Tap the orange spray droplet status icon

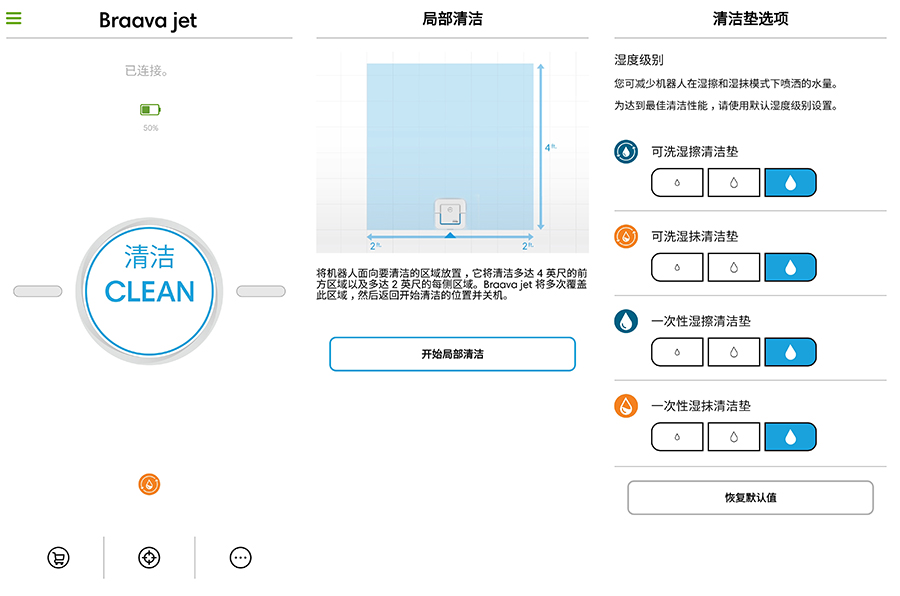click(149, 483)
